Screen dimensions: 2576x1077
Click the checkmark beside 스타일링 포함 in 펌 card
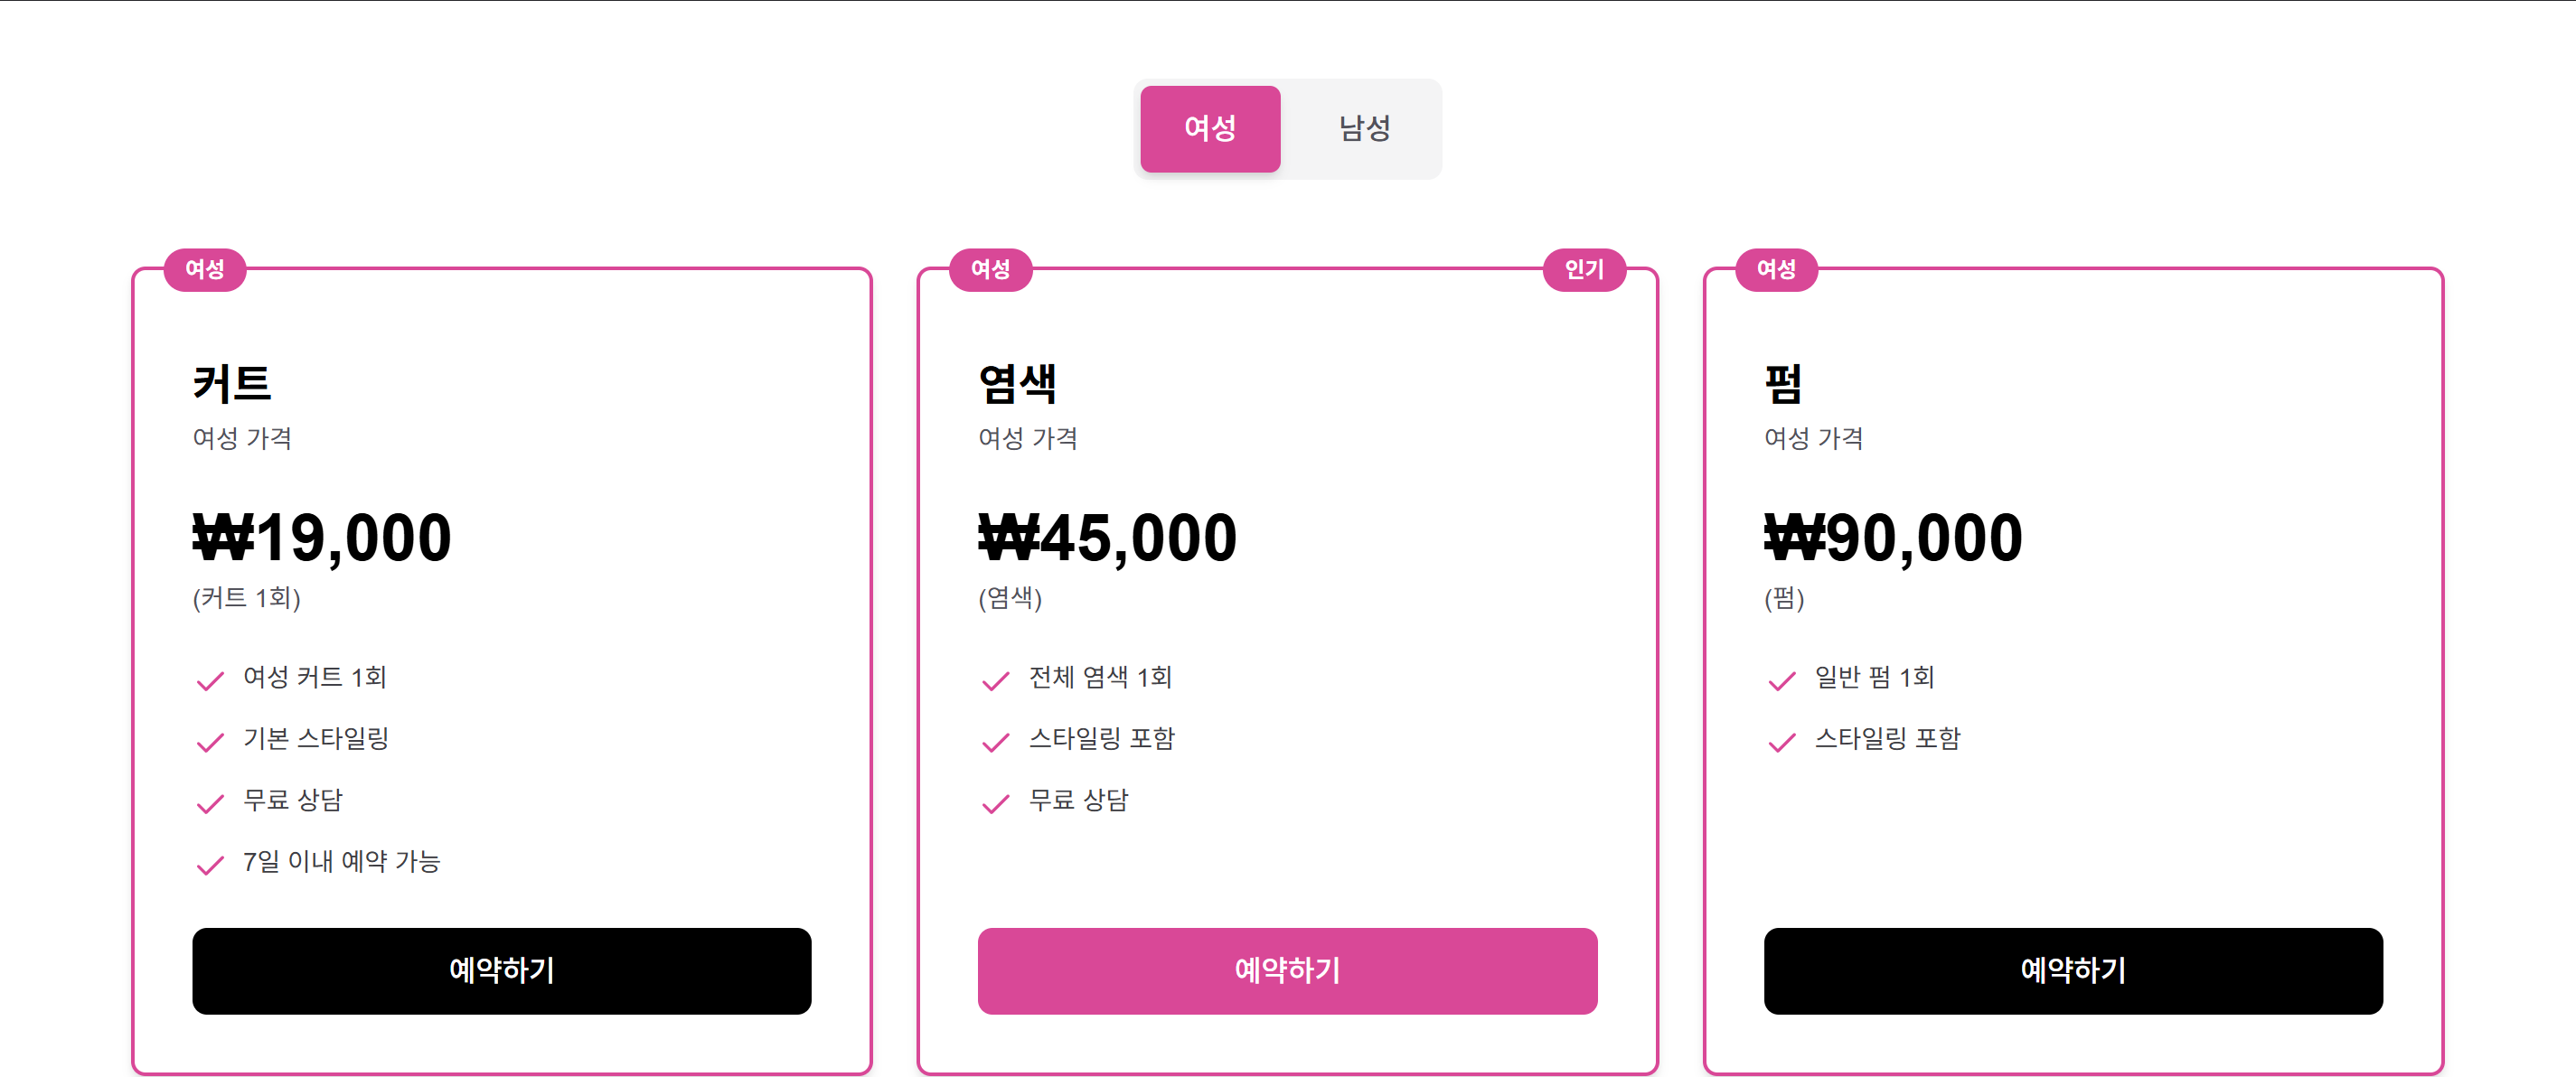click(1781, 742)
